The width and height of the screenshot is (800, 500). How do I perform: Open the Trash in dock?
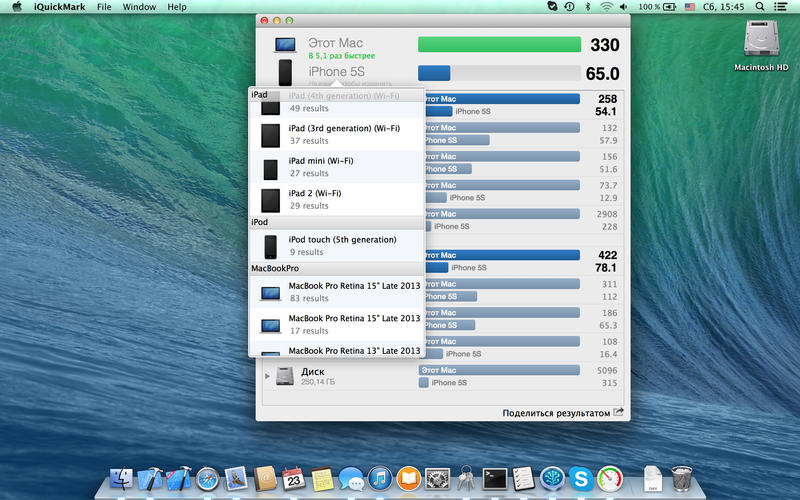pyautogui.click(x=682, y=479)
